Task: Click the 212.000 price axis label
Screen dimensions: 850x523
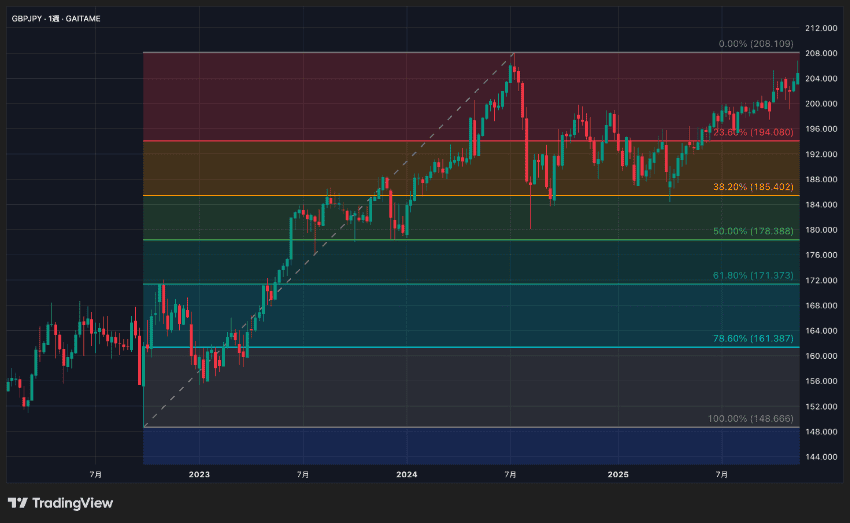Action: point(821,28)
